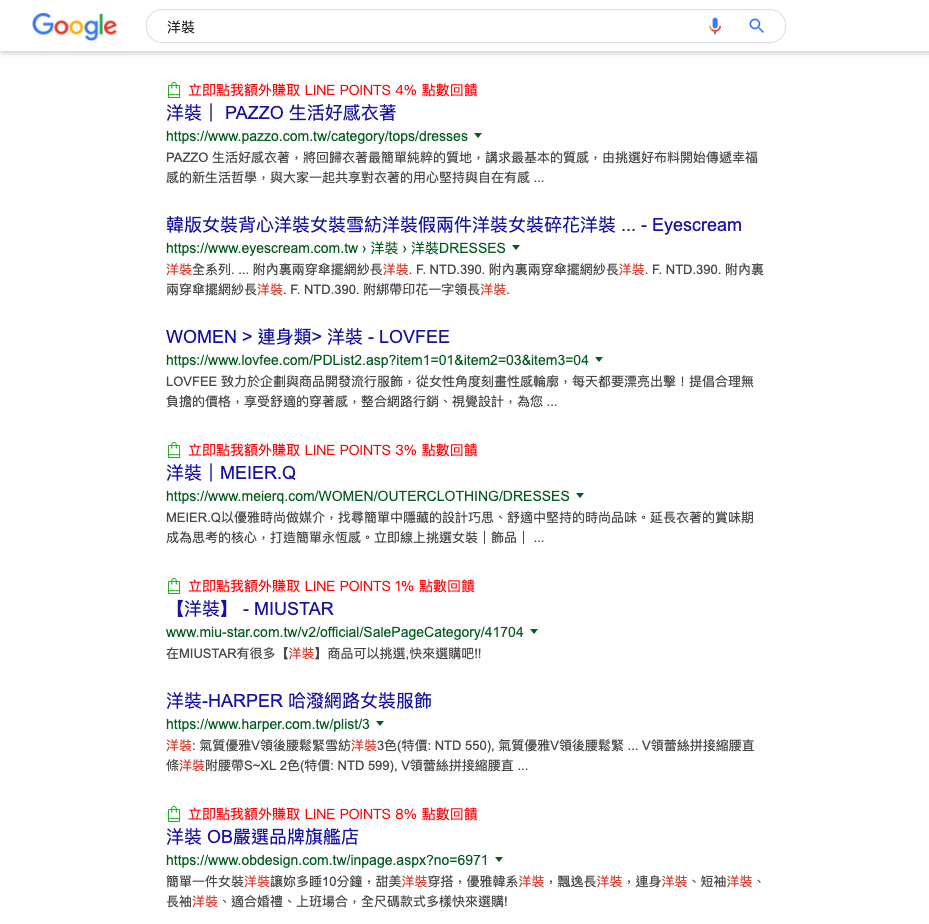This screenshot has width=929, height=924.
Task: Open the 洋裝｜MEIER.Q result title
Action: (230, 473)
